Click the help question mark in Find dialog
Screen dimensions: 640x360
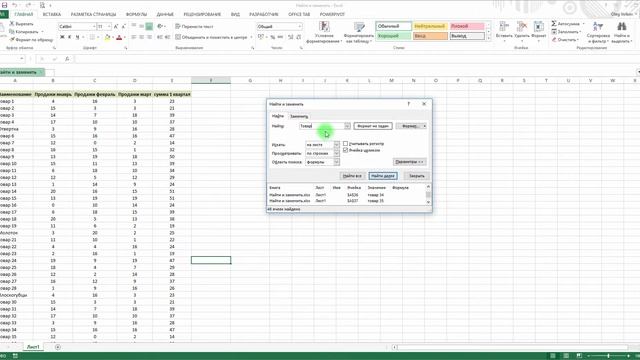click(x=409, y=104)
